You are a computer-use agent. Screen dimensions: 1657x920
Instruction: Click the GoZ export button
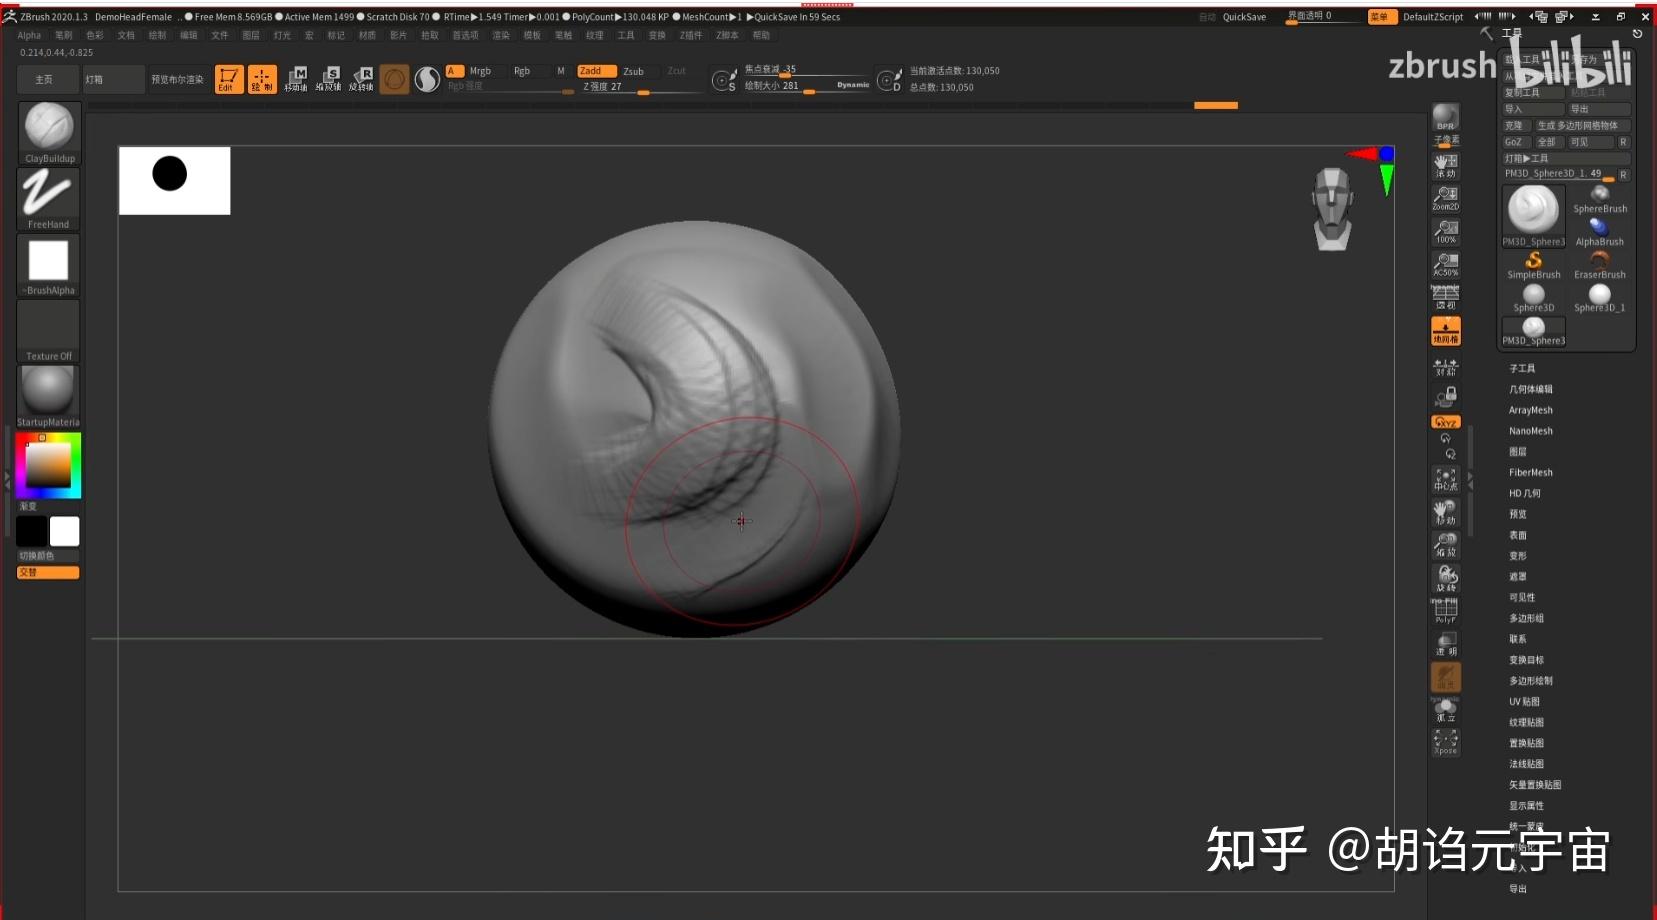click(x=1513, y=142)
